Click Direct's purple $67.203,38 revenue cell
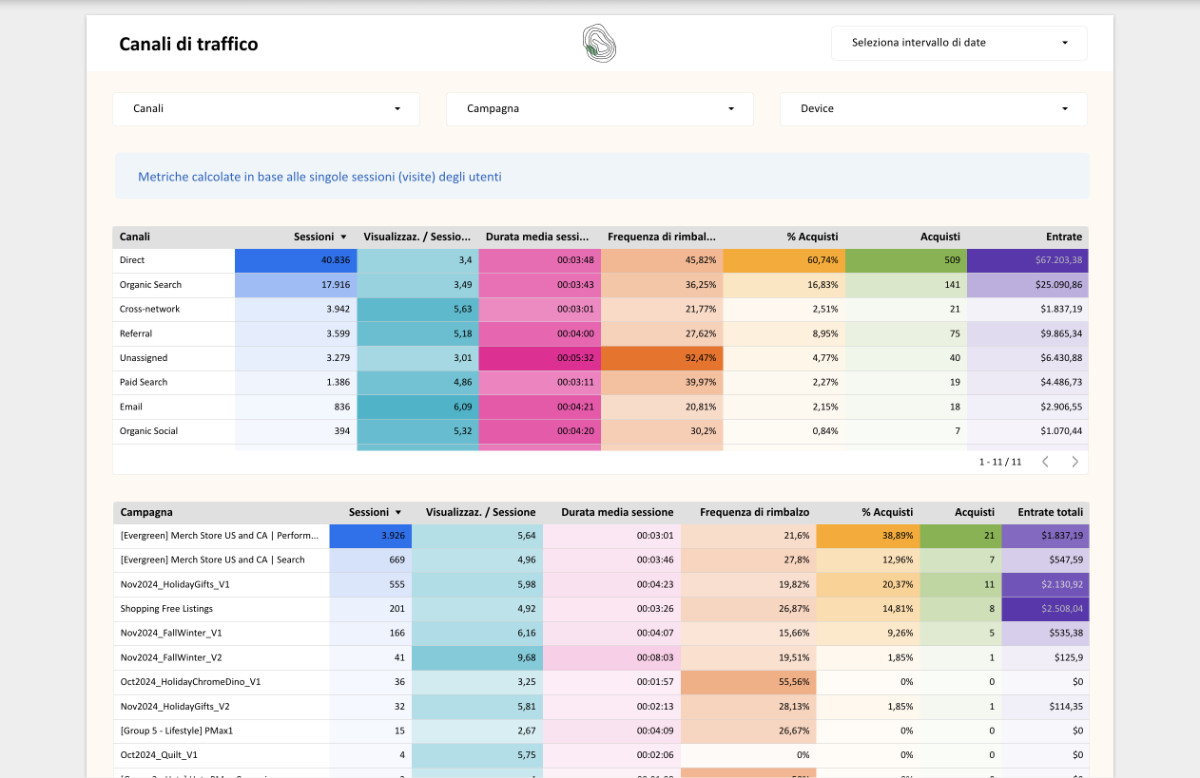Image resolution: width=1200 pixels, height=778 pixels. pos(1027,260)
